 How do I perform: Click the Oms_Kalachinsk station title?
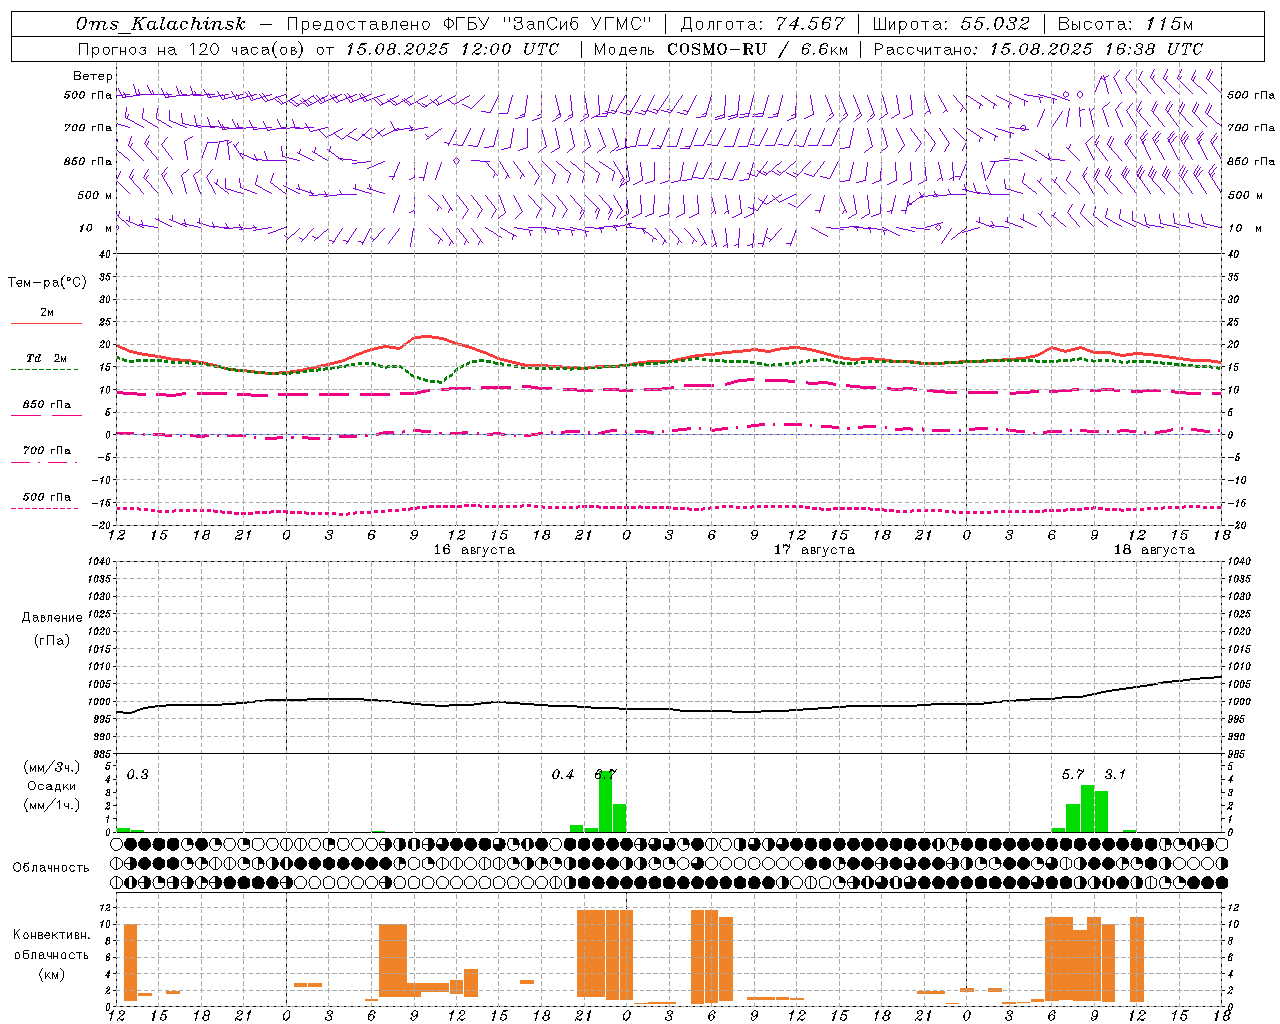coord(161,24)
